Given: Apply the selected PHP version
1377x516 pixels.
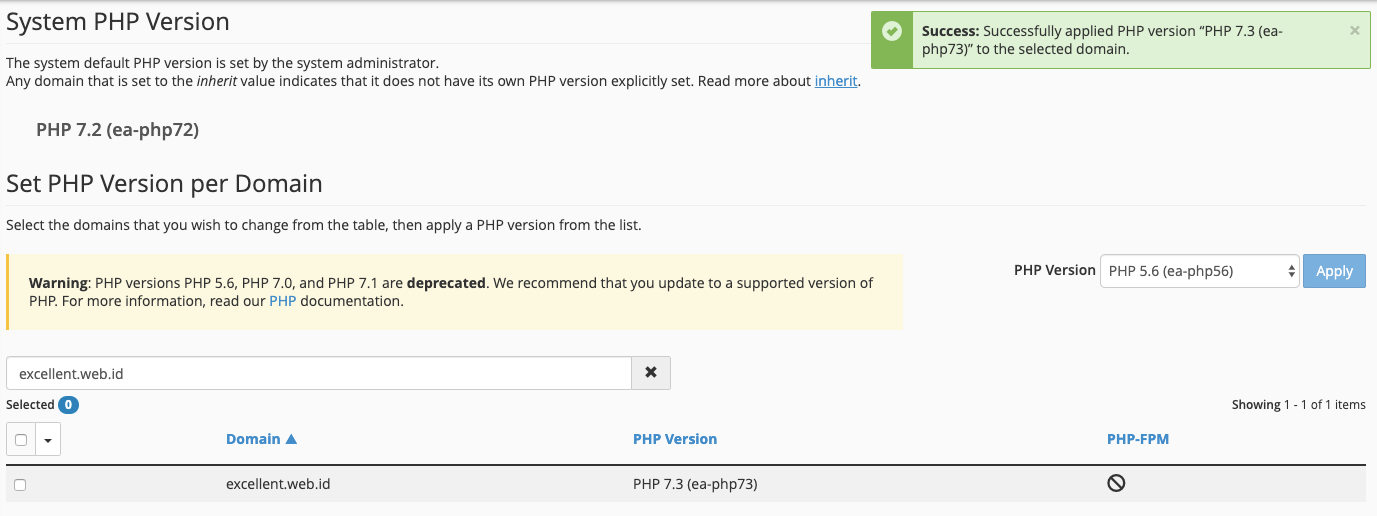Looking at the screenshot, I should 1334,271.
